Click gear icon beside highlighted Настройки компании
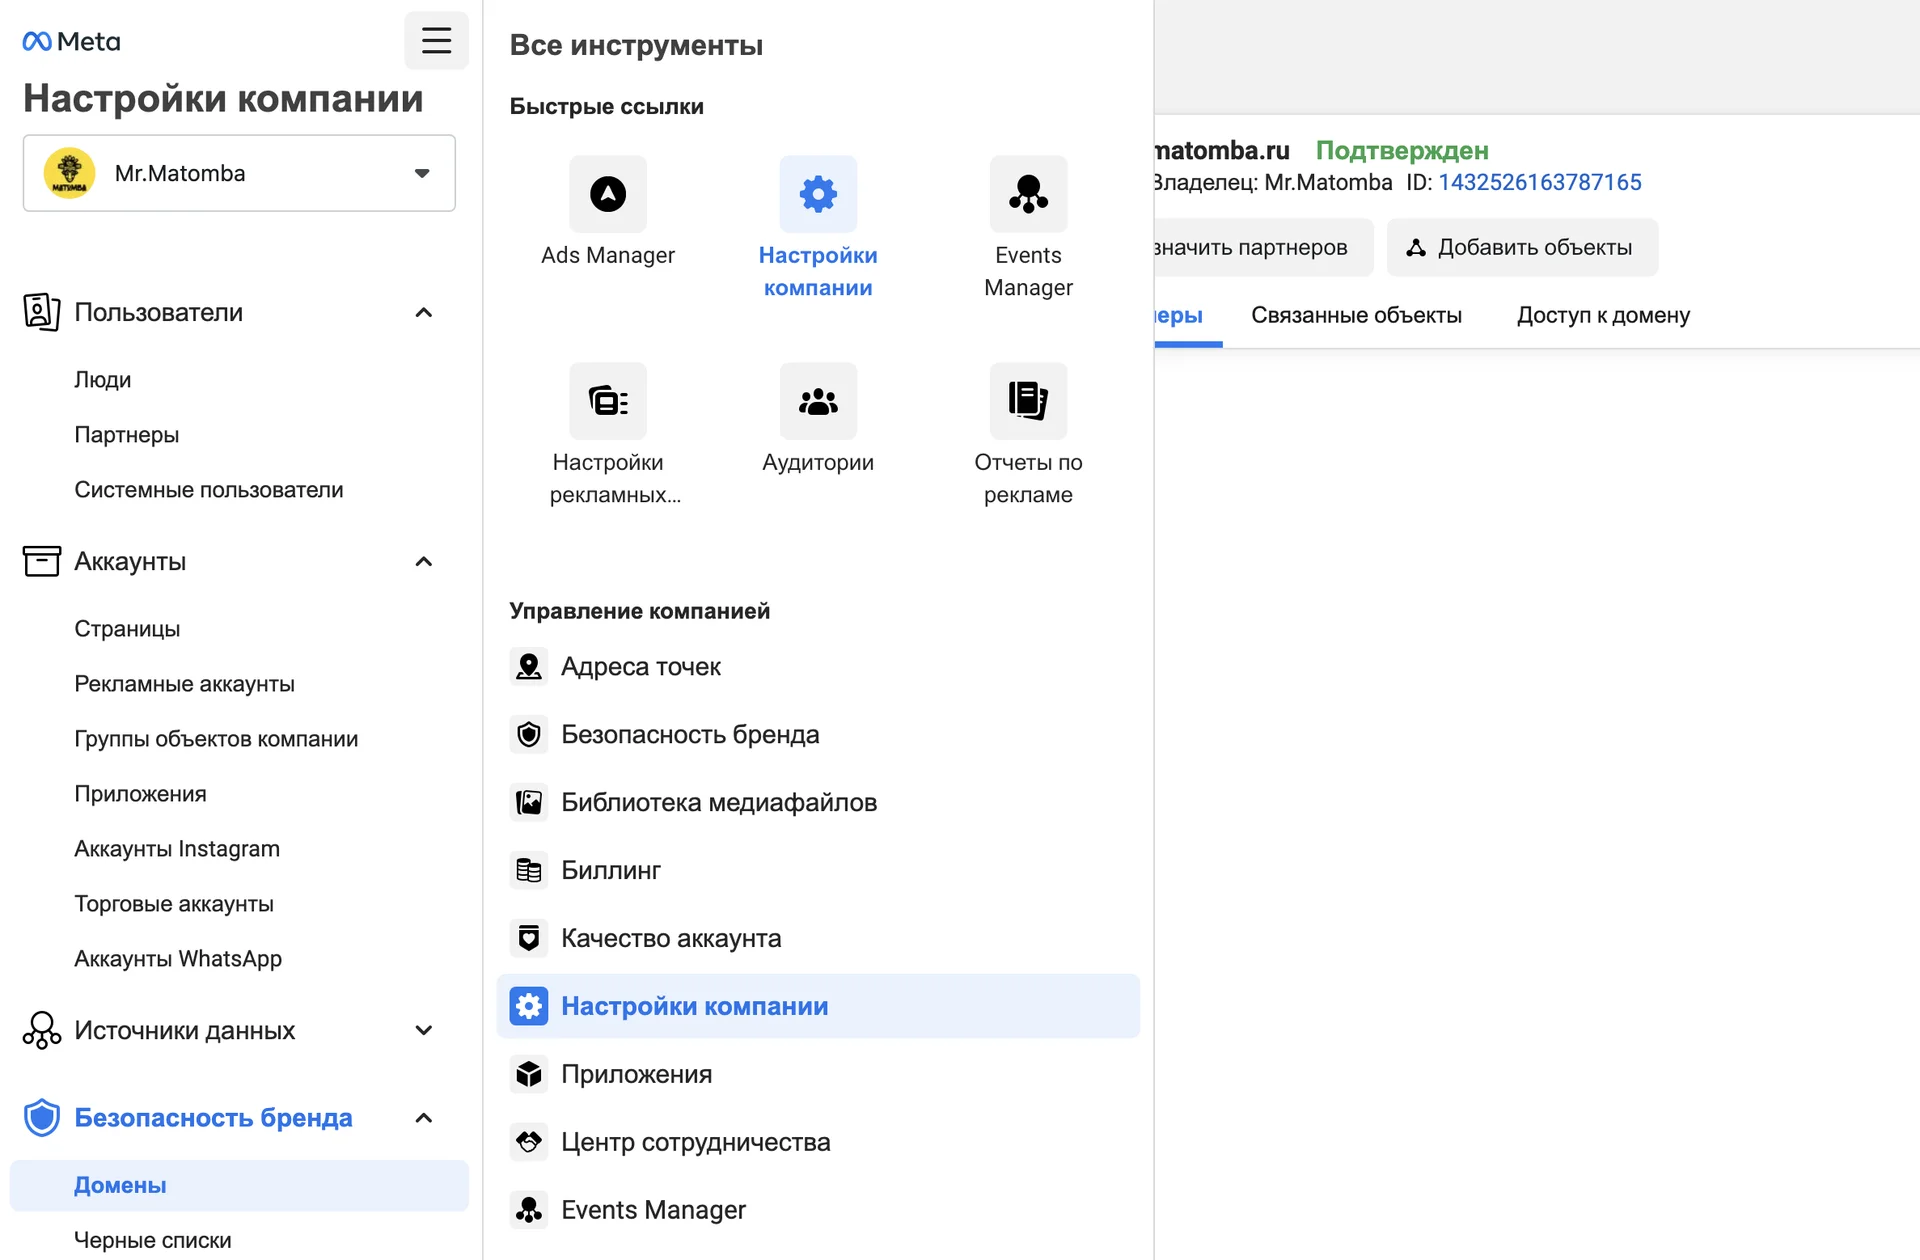The height and width of the screenshot is (1260, 1920). pyautogui.click(x=529, y=1006)
